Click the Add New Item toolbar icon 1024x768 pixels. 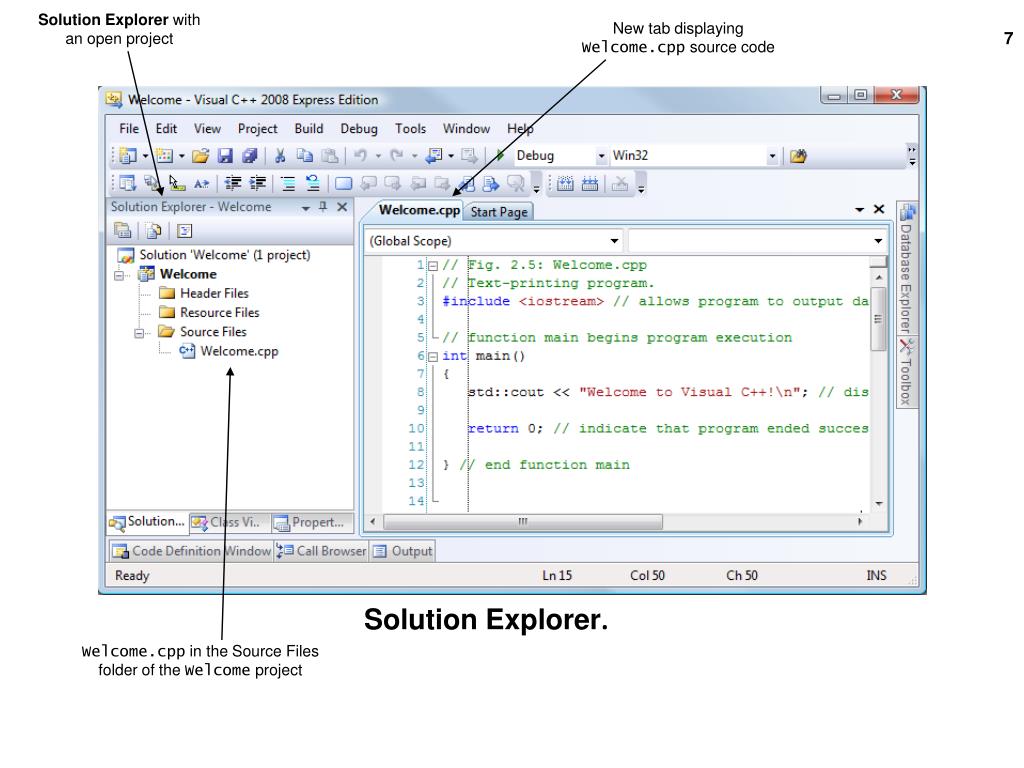164,156
